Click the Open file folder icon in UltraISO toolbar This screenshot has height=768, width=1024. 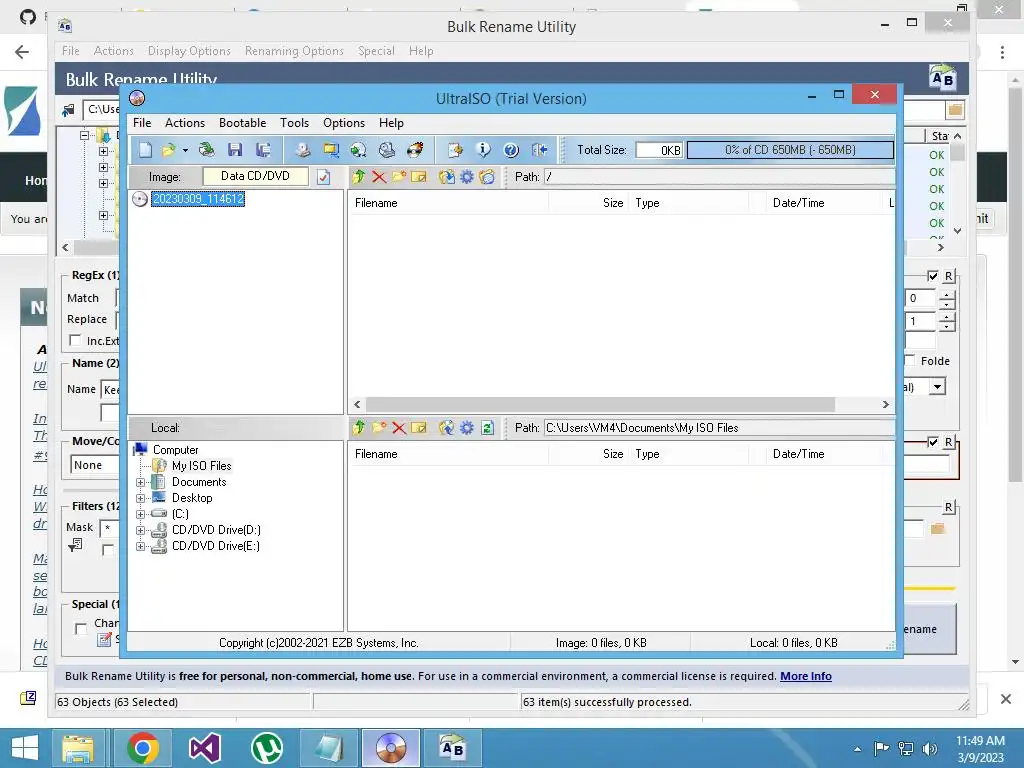tap(168, 150)
